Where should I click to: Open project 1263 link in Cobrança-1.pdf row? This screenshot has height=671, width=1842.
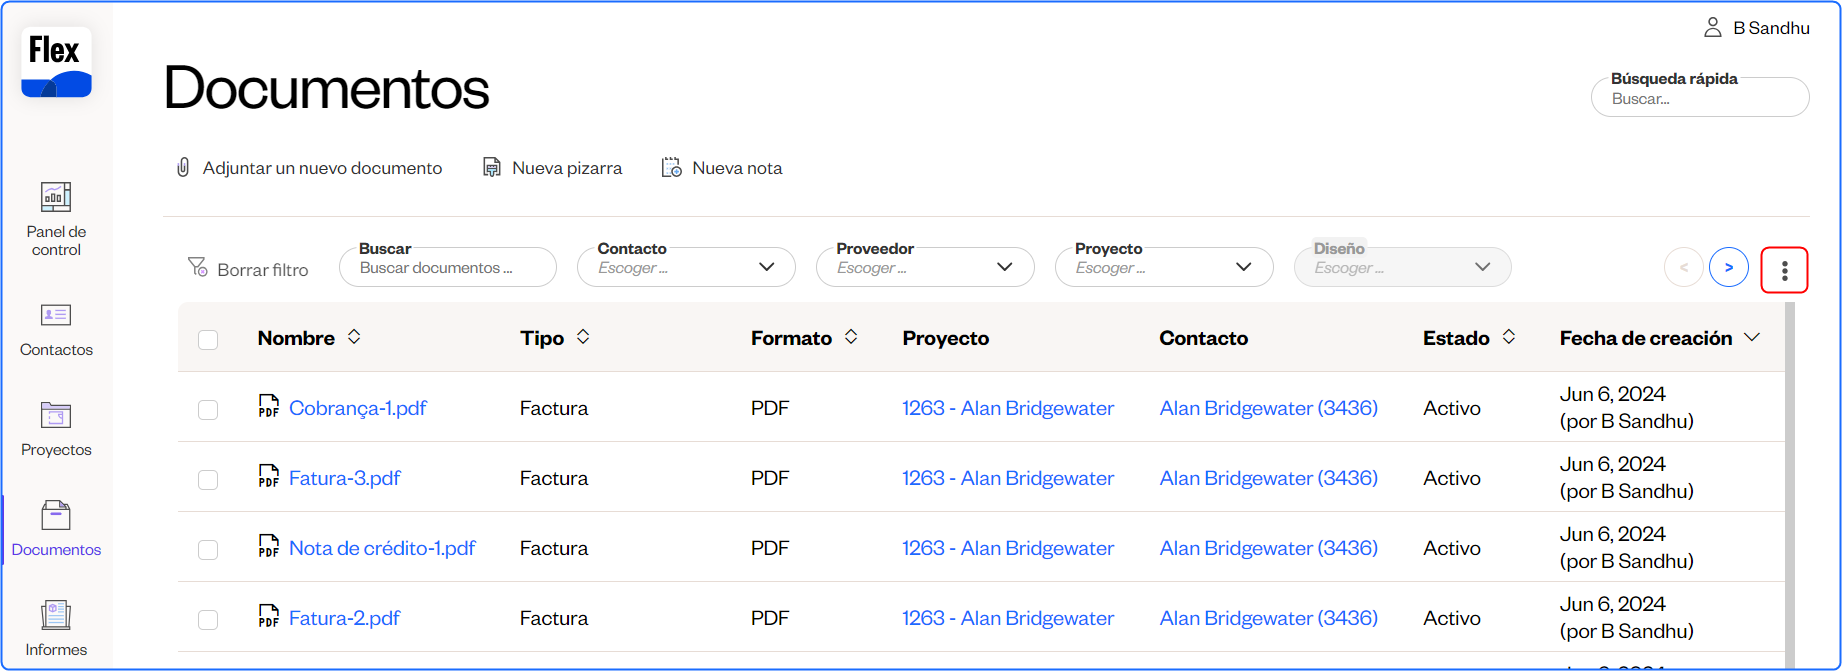point(1008,408)
